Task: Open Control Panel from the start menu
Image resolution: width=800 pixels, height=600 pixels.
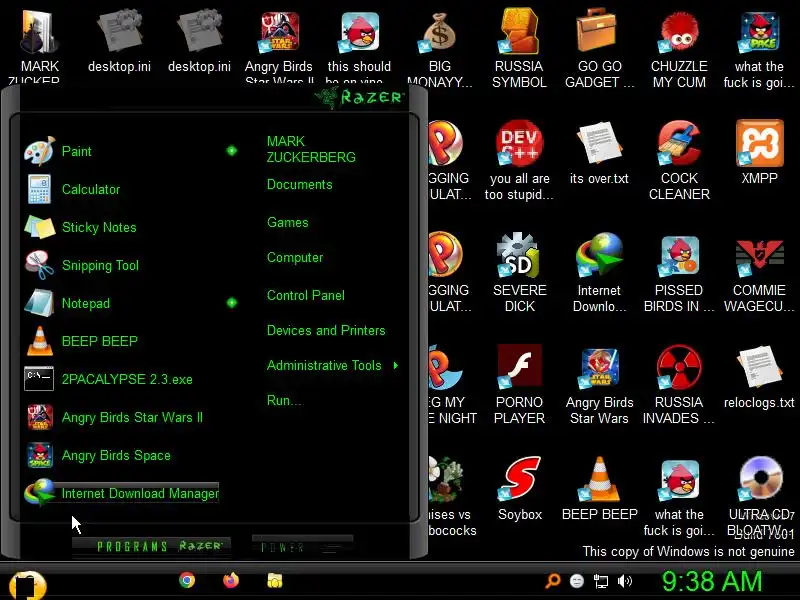Action: 306,295
